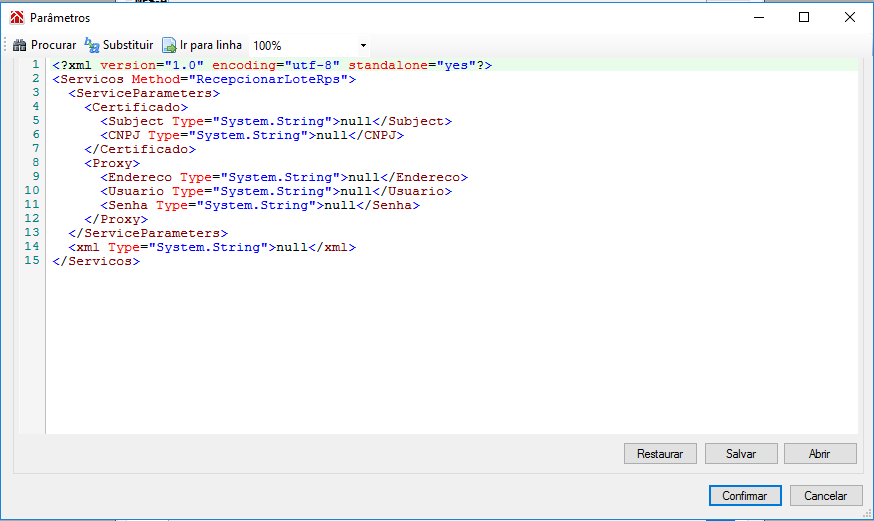Maximize the Parâmetros window
Viewport: 874px width, 521px height.
[x=804, y=17]
